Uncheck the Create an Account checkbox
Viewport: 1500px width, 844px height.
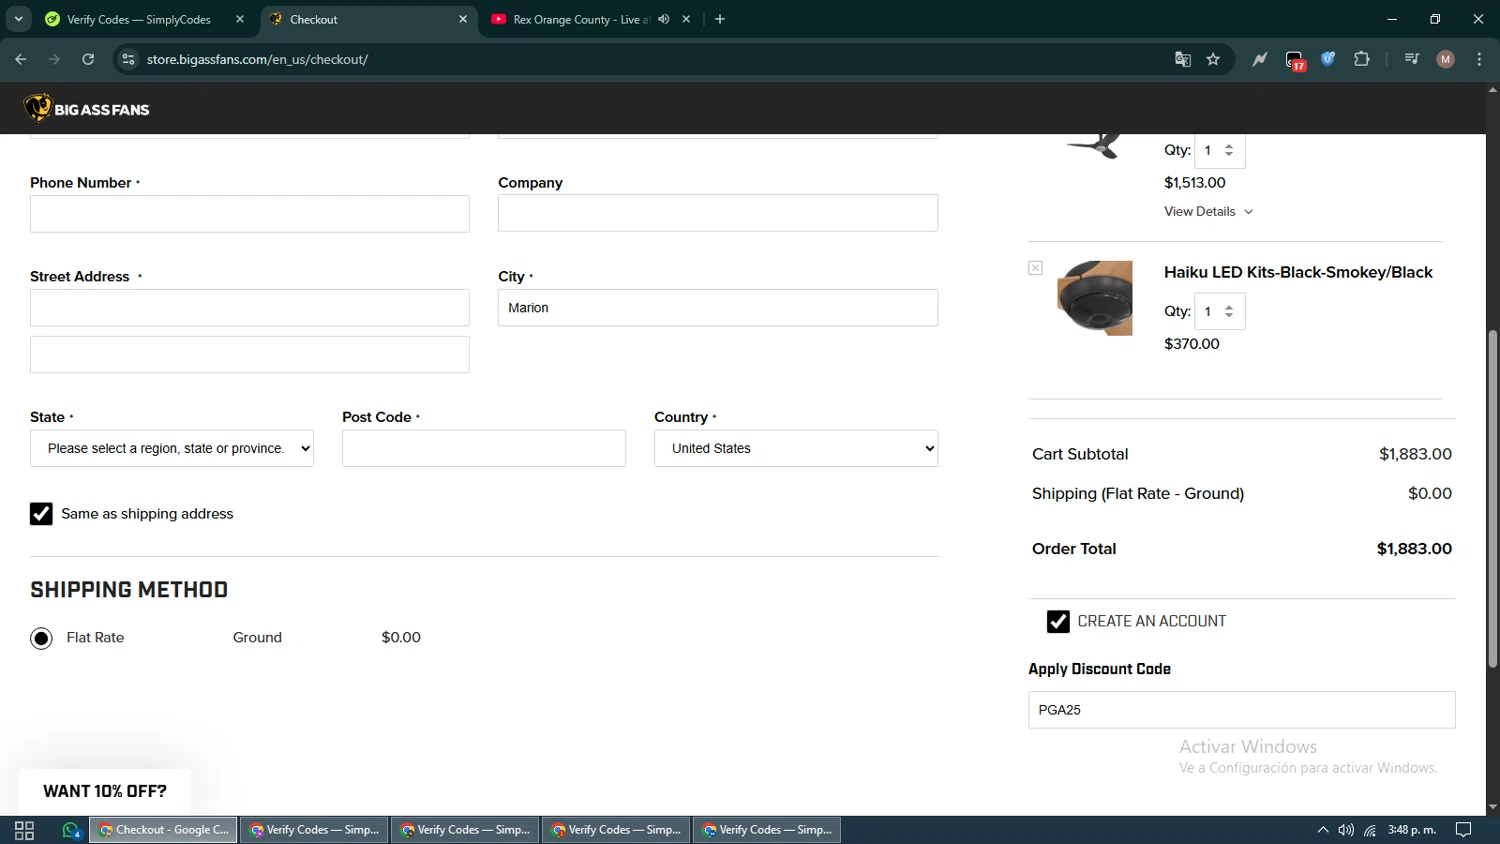pyautogui.click(x=1058, y=622)
